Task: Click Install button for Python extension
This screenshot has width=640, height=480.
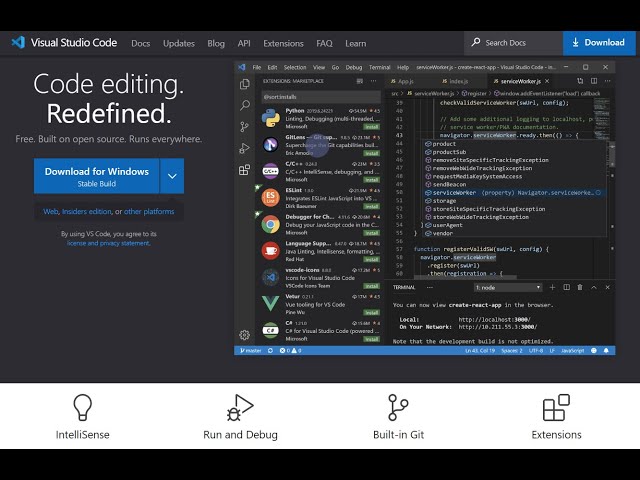Action: [372, 127]
